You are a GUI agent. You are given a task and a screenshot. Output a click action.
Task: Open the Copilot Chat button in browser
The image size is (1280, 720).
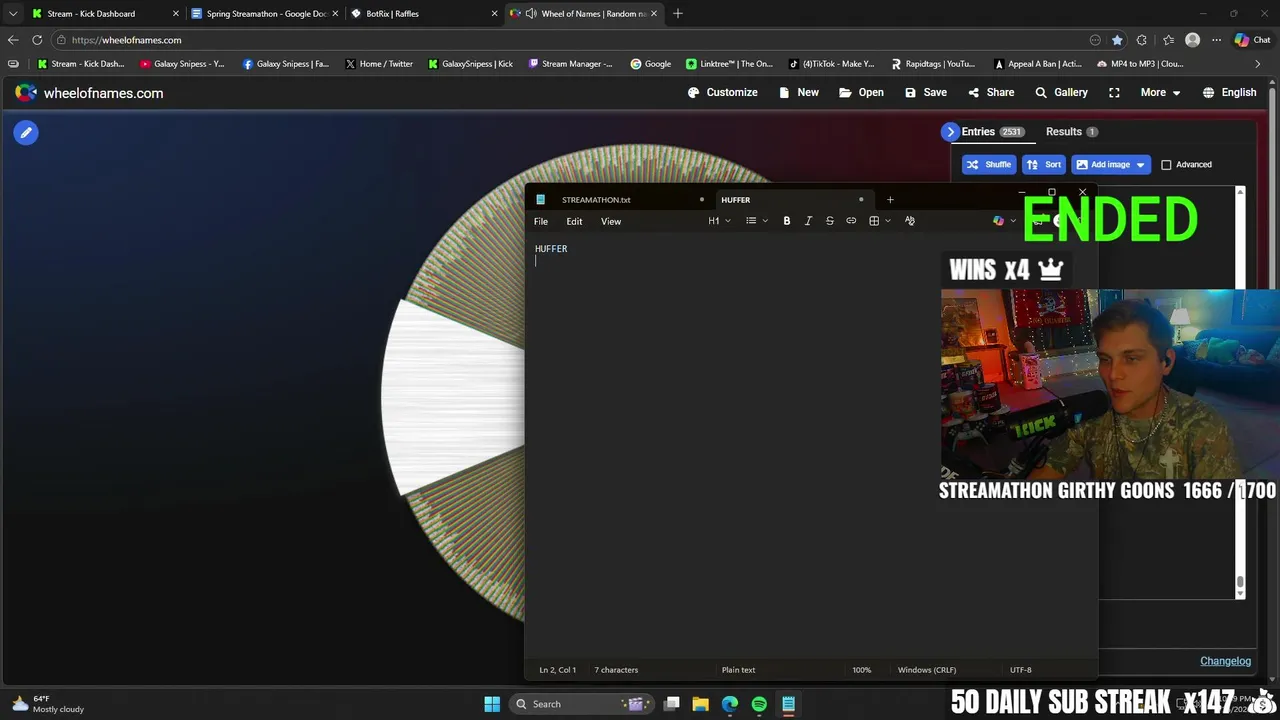coord(1253,40)
